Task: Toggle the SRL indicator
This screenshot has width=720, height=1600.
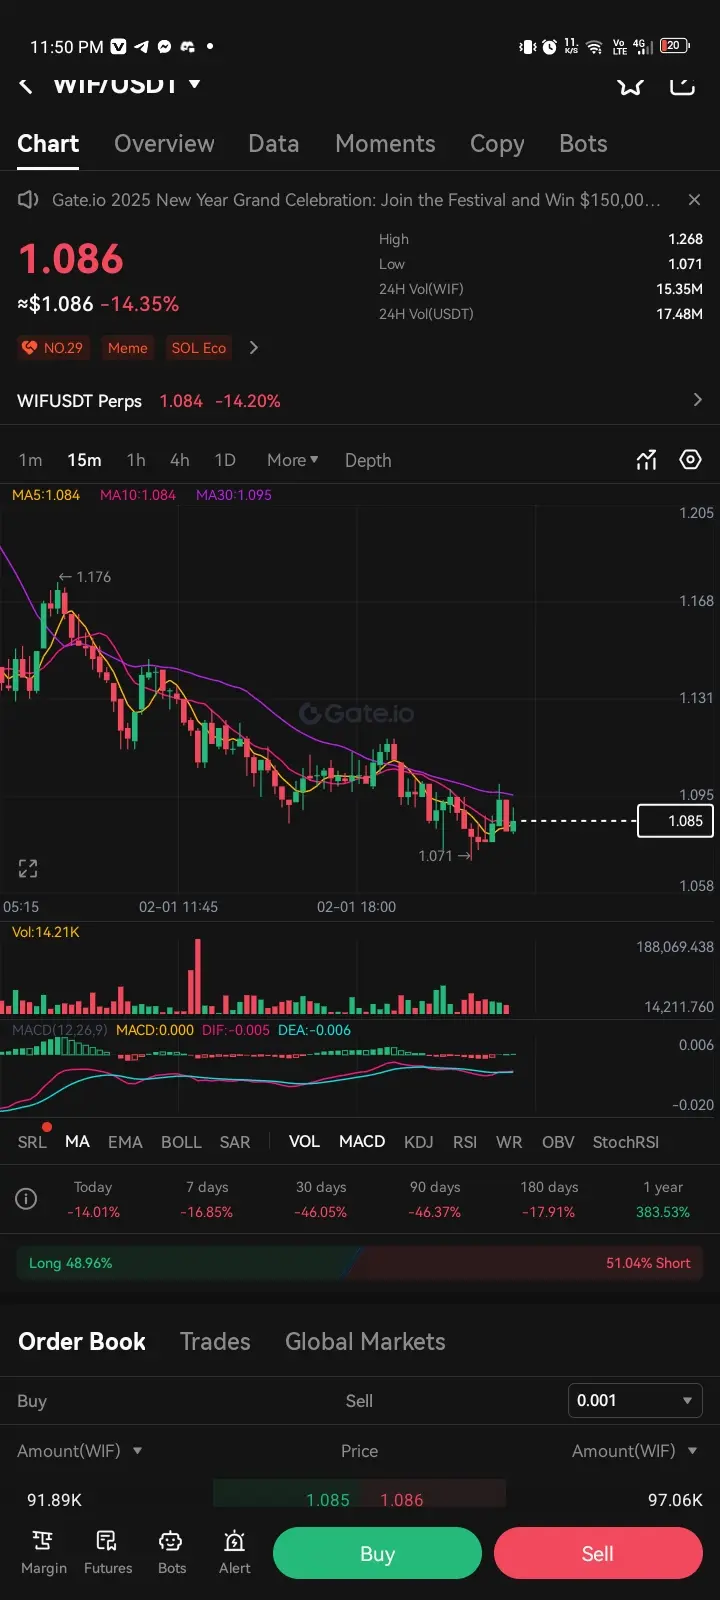Action: pos(32,1142)
